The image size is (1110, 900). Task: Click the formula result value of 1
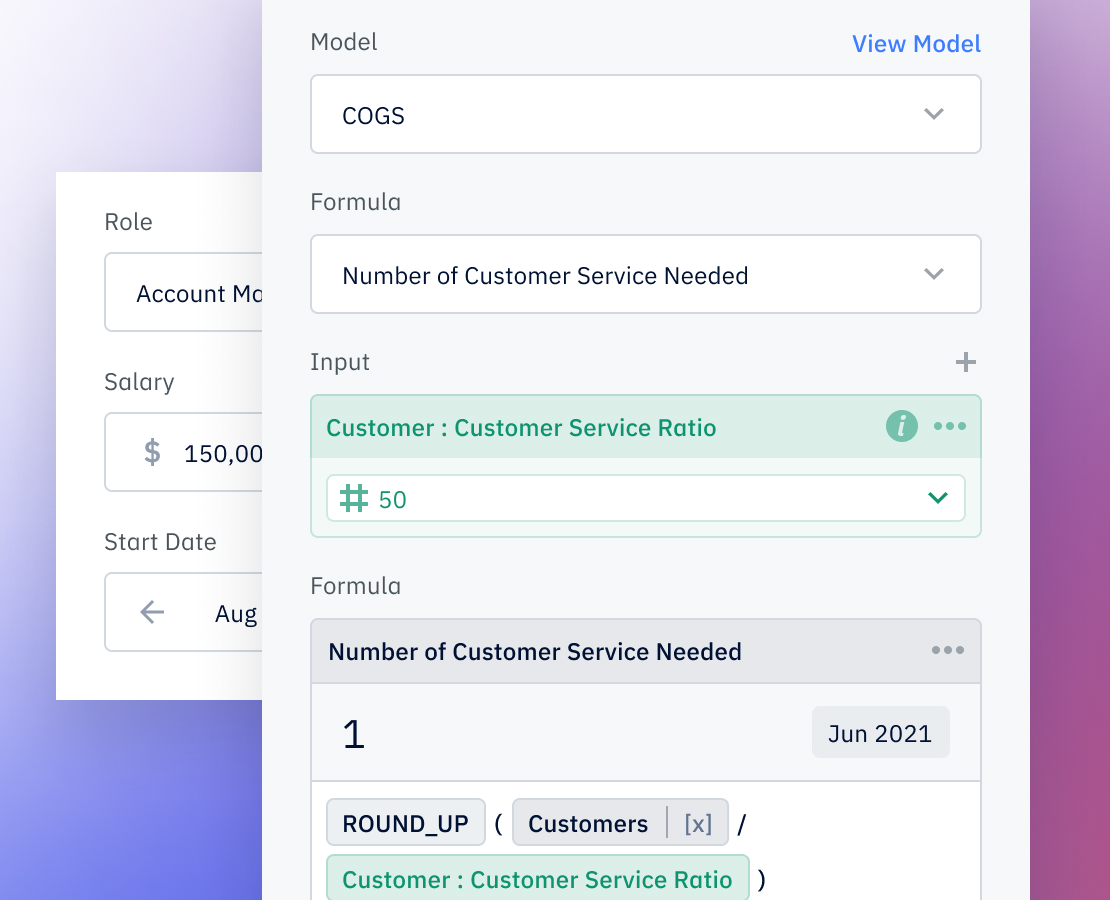click(x=353, y=733)
